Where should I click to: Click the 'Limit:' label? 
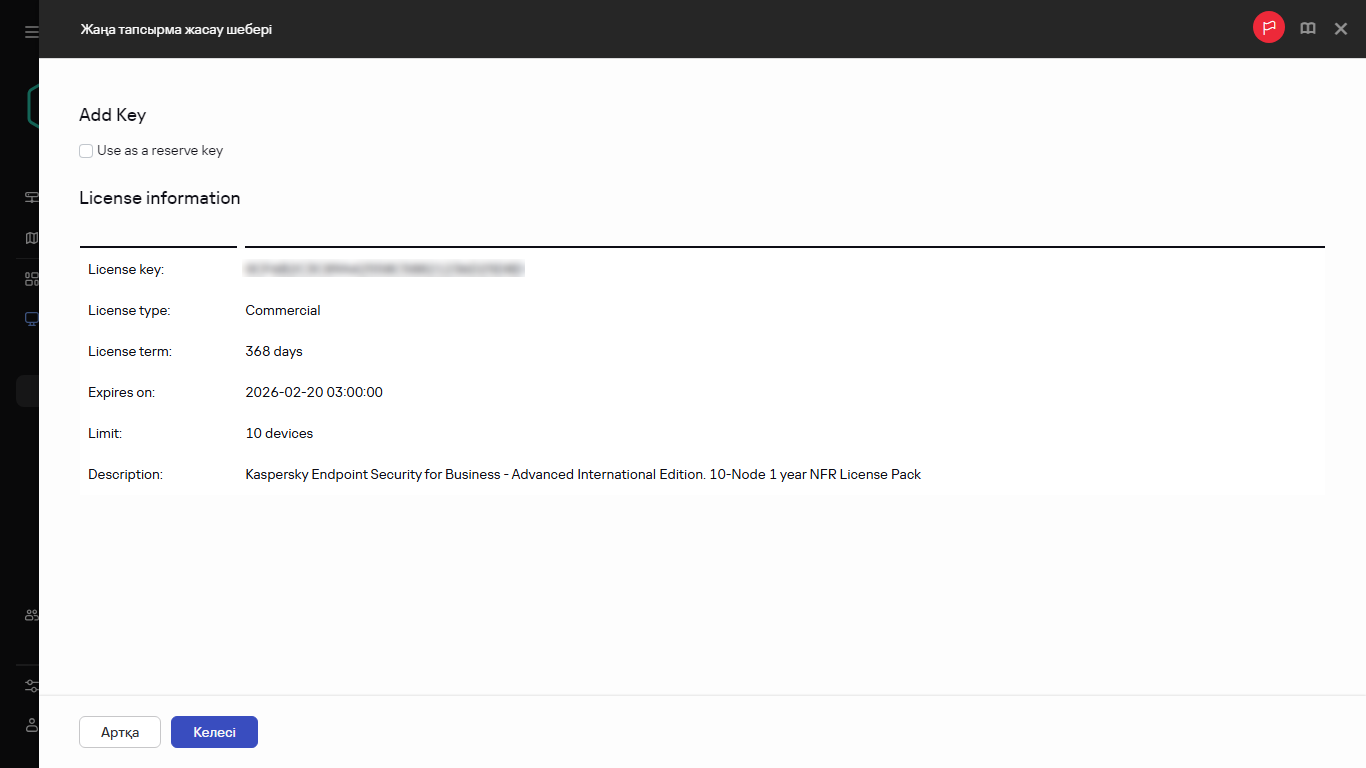point(105,433)
